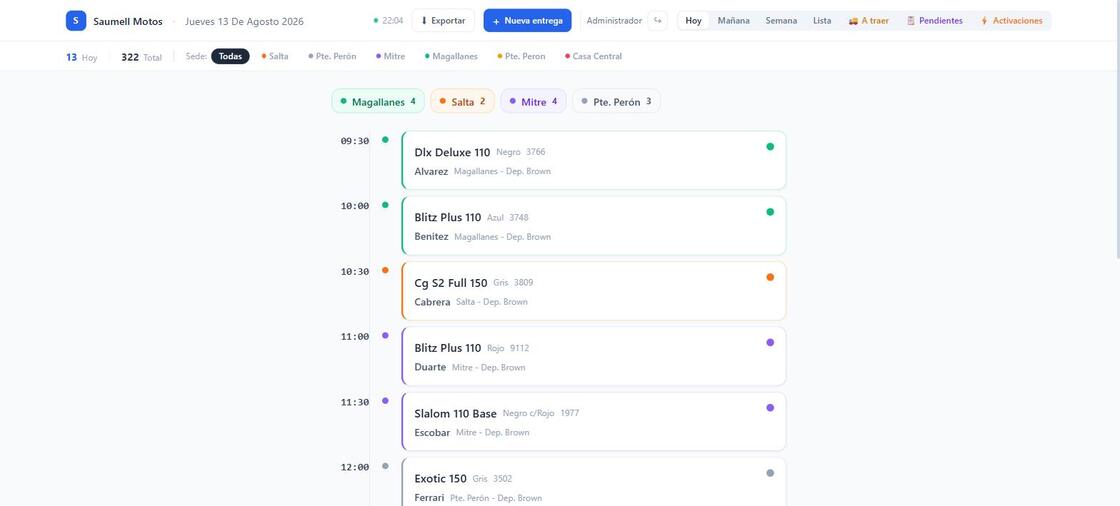Click the Mitre 4 summary chip
This screenshot has height=506, width=1120.
[534, 101]
